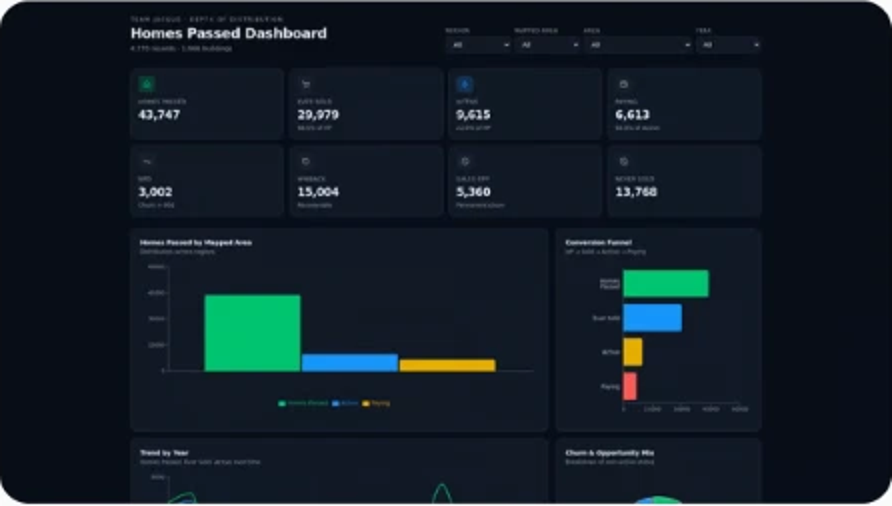Open the Year filter dropdown
The image size is (892, 506).
coord(728,44)
